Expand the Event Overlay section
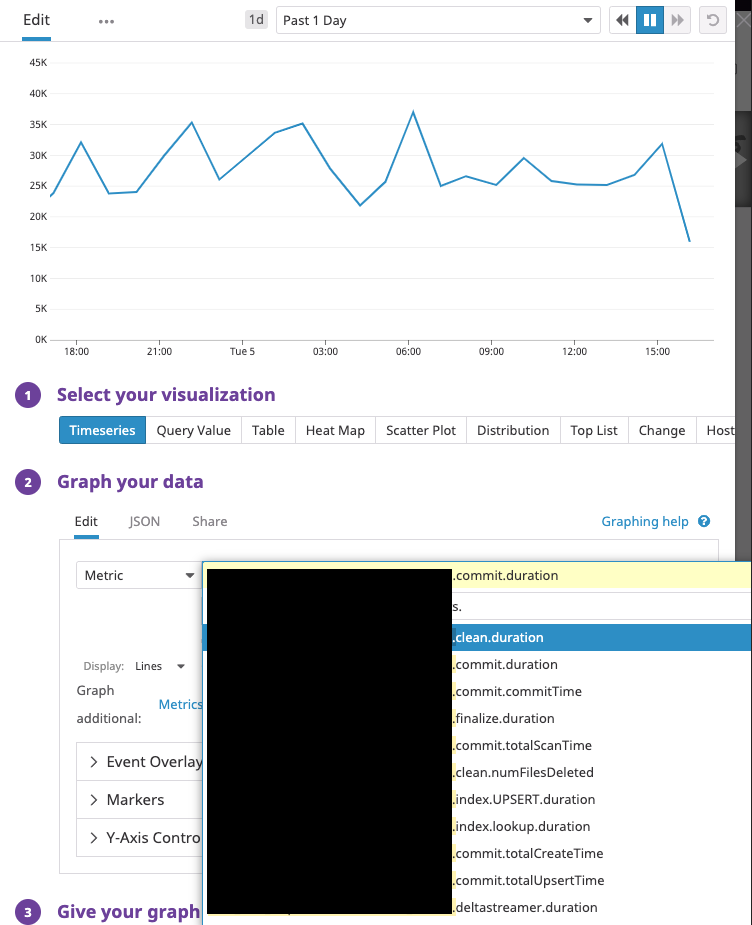Image resolution: width=752 pixels, height=925 pixels. (x=145, y=762)
